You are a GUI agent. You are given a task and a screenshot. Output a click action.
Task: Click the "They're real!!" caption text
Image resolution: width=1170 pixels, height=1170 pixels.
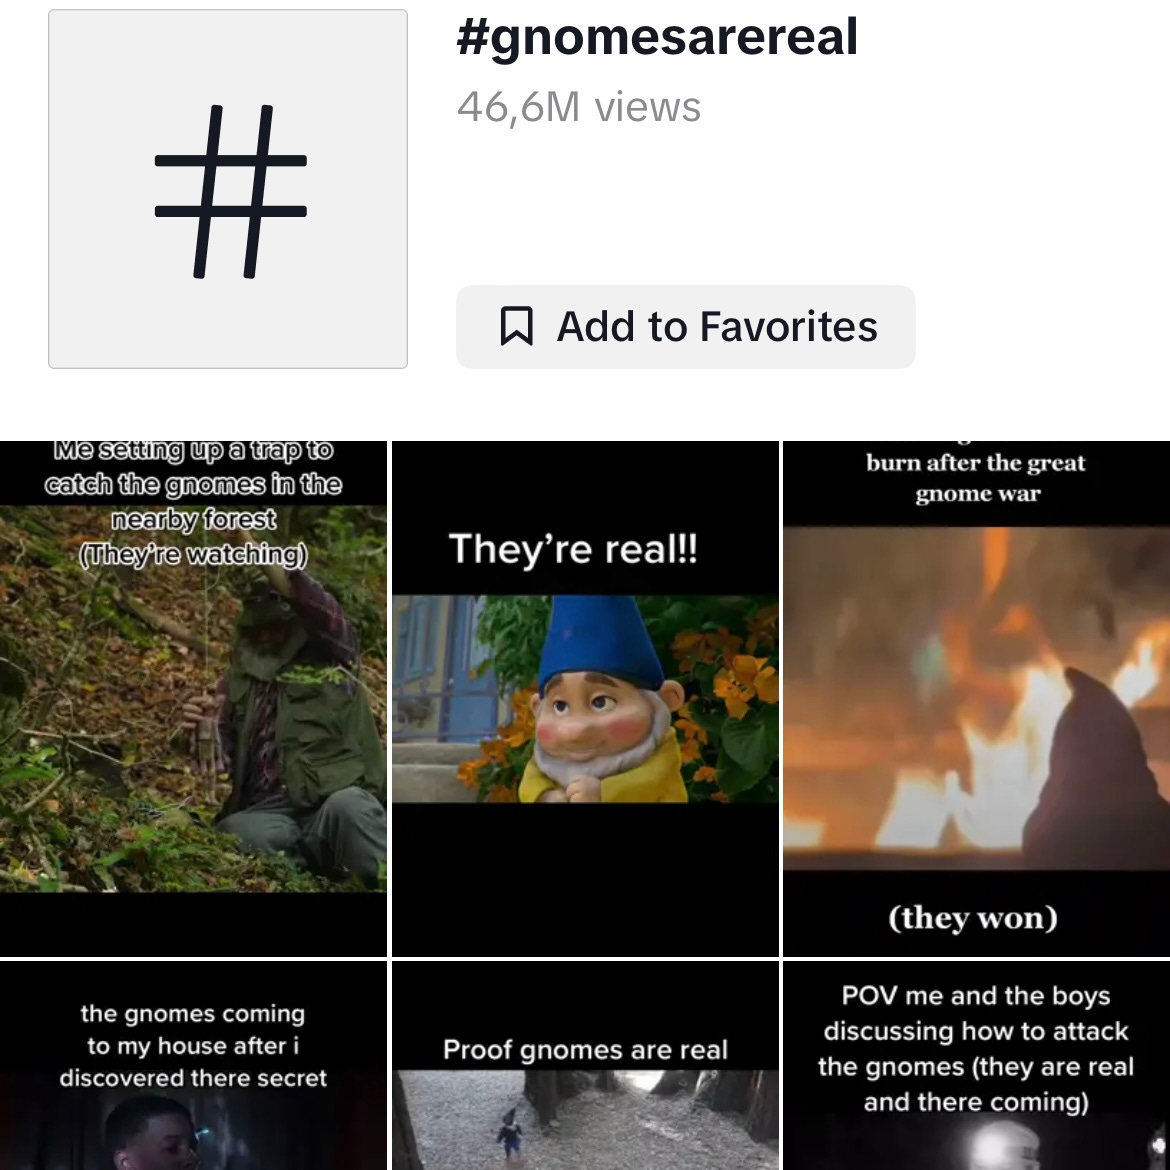click(x=573, y=549)
